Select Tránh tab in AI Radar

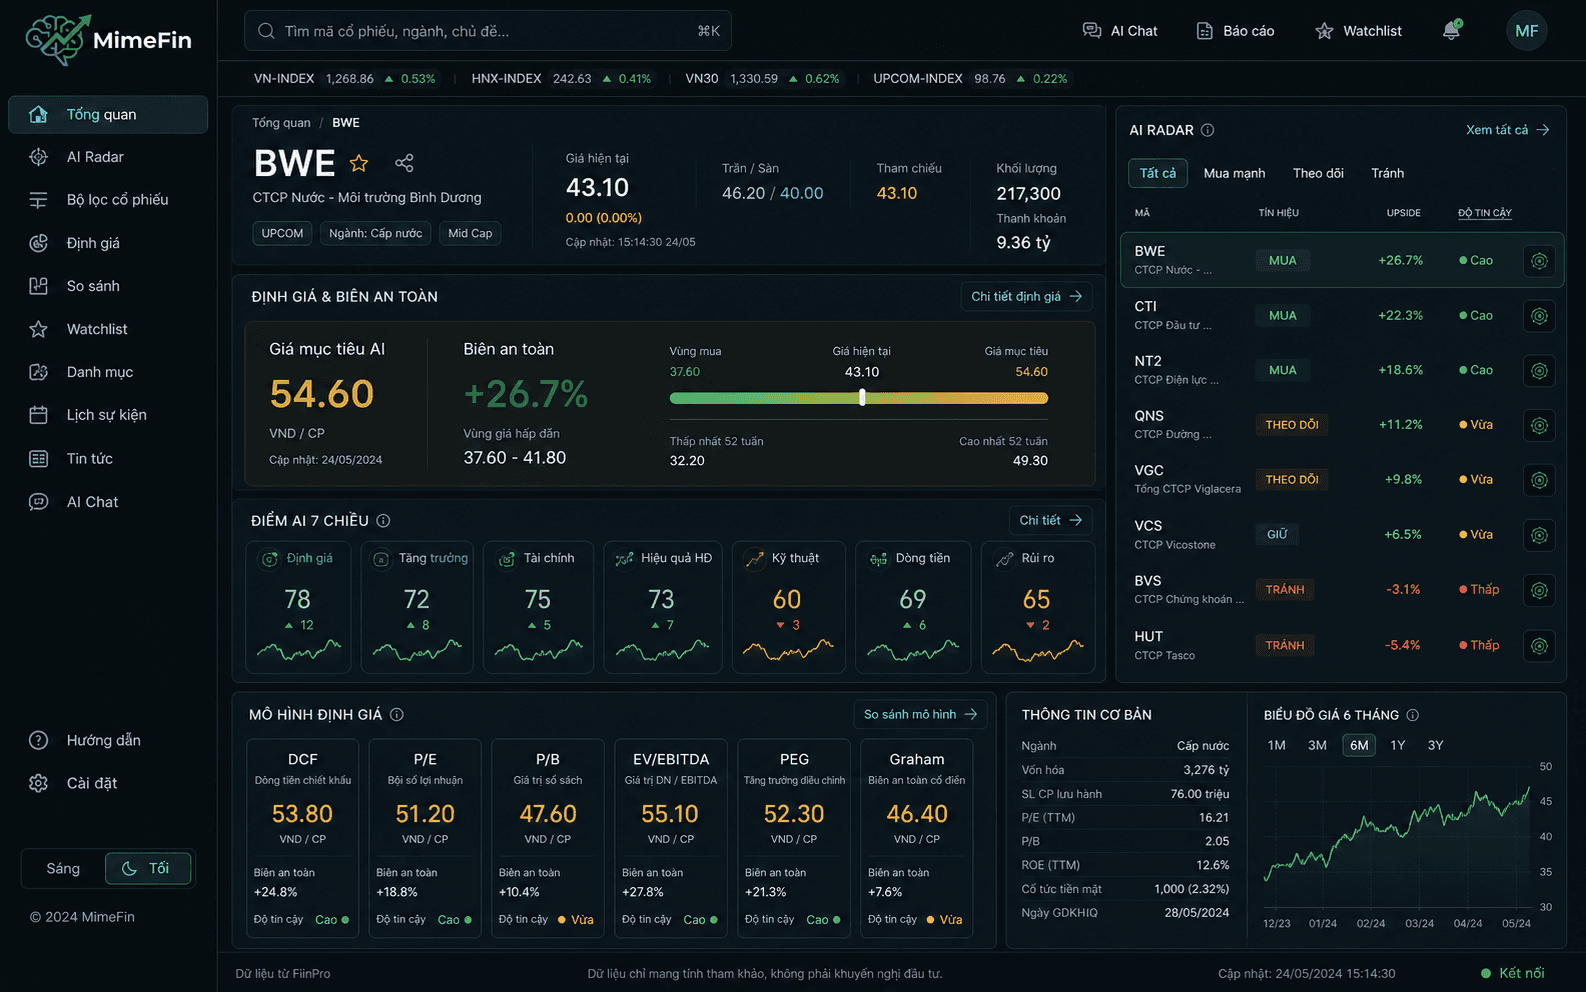click(1387, 173)
